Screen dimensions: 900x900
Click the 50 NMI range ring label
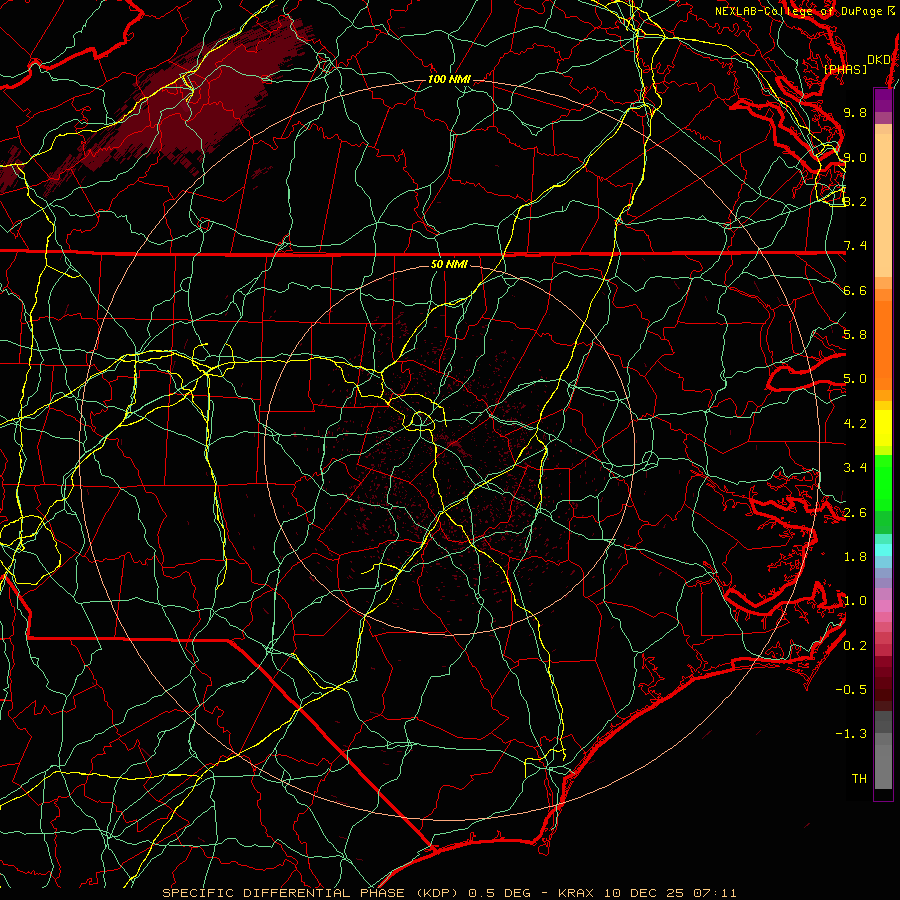click(x=449, y=264)
